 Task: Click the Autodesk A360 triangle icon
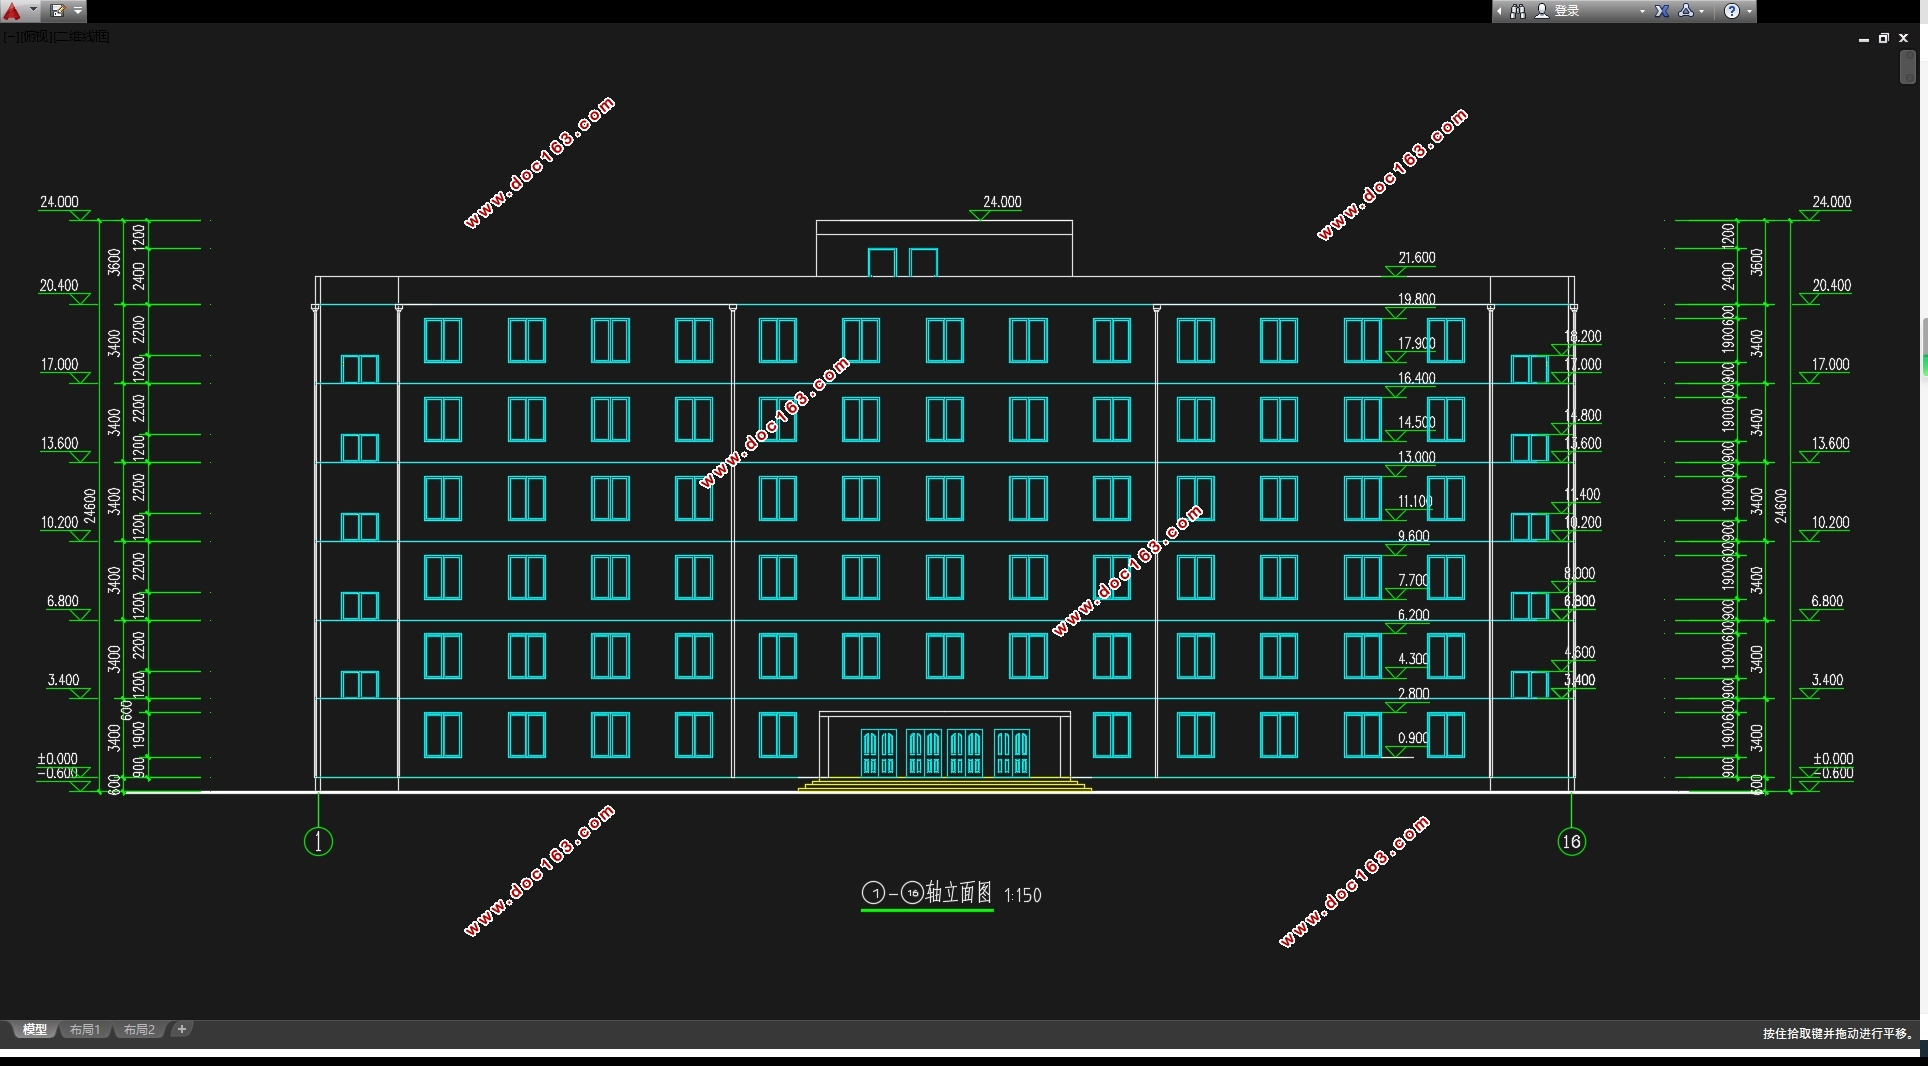[x=1686, y=11]
